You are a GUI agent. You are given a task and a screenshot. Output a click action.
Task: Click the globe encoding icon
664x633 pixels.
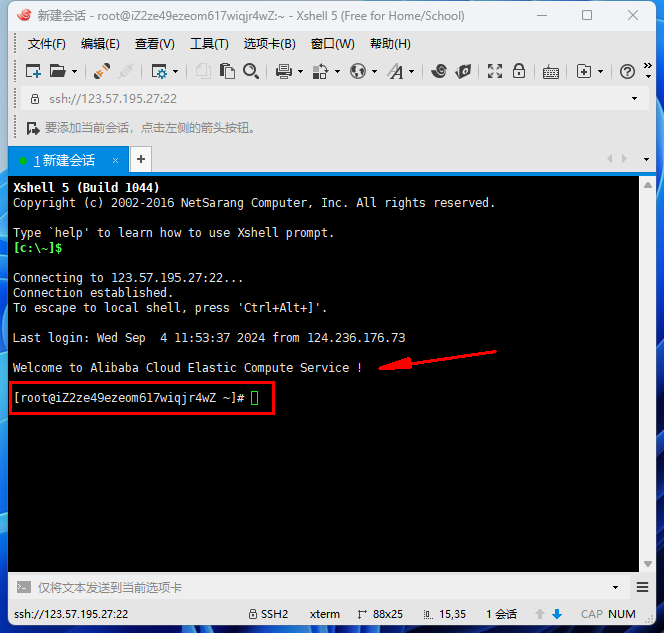click(x=358, y=71)
